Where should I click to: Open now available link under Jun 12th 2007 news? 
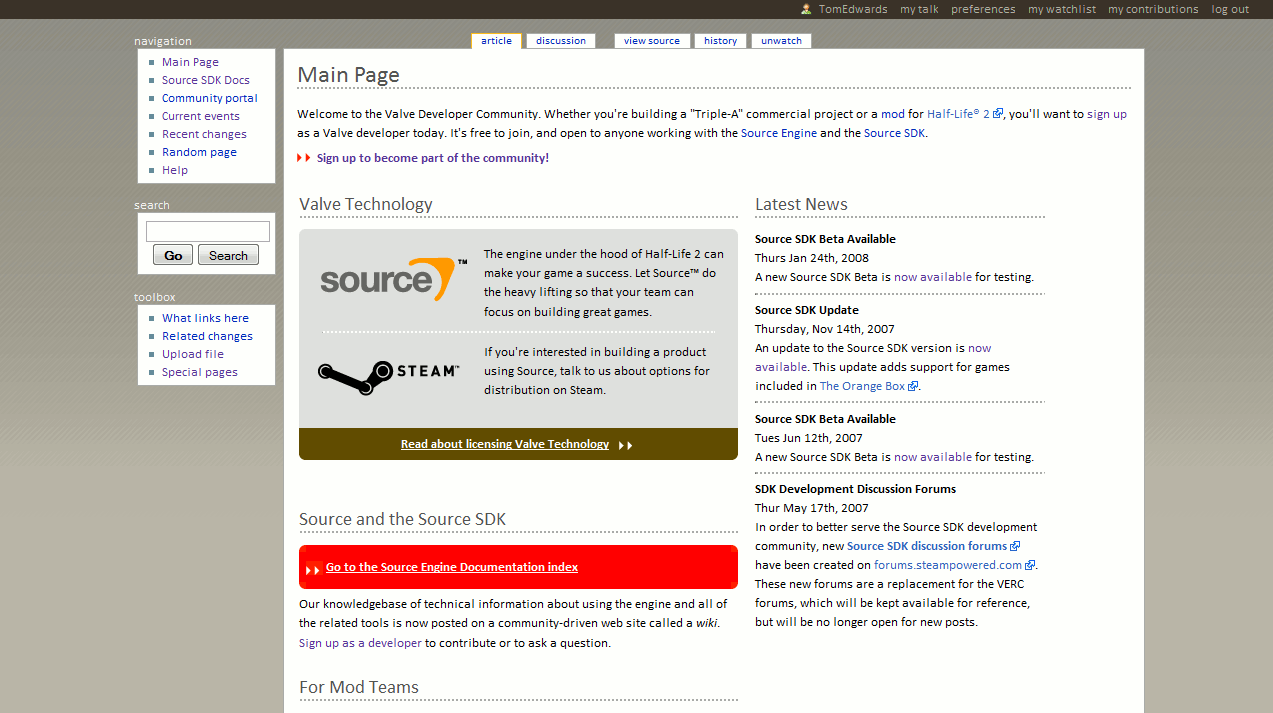click(933, 457)
